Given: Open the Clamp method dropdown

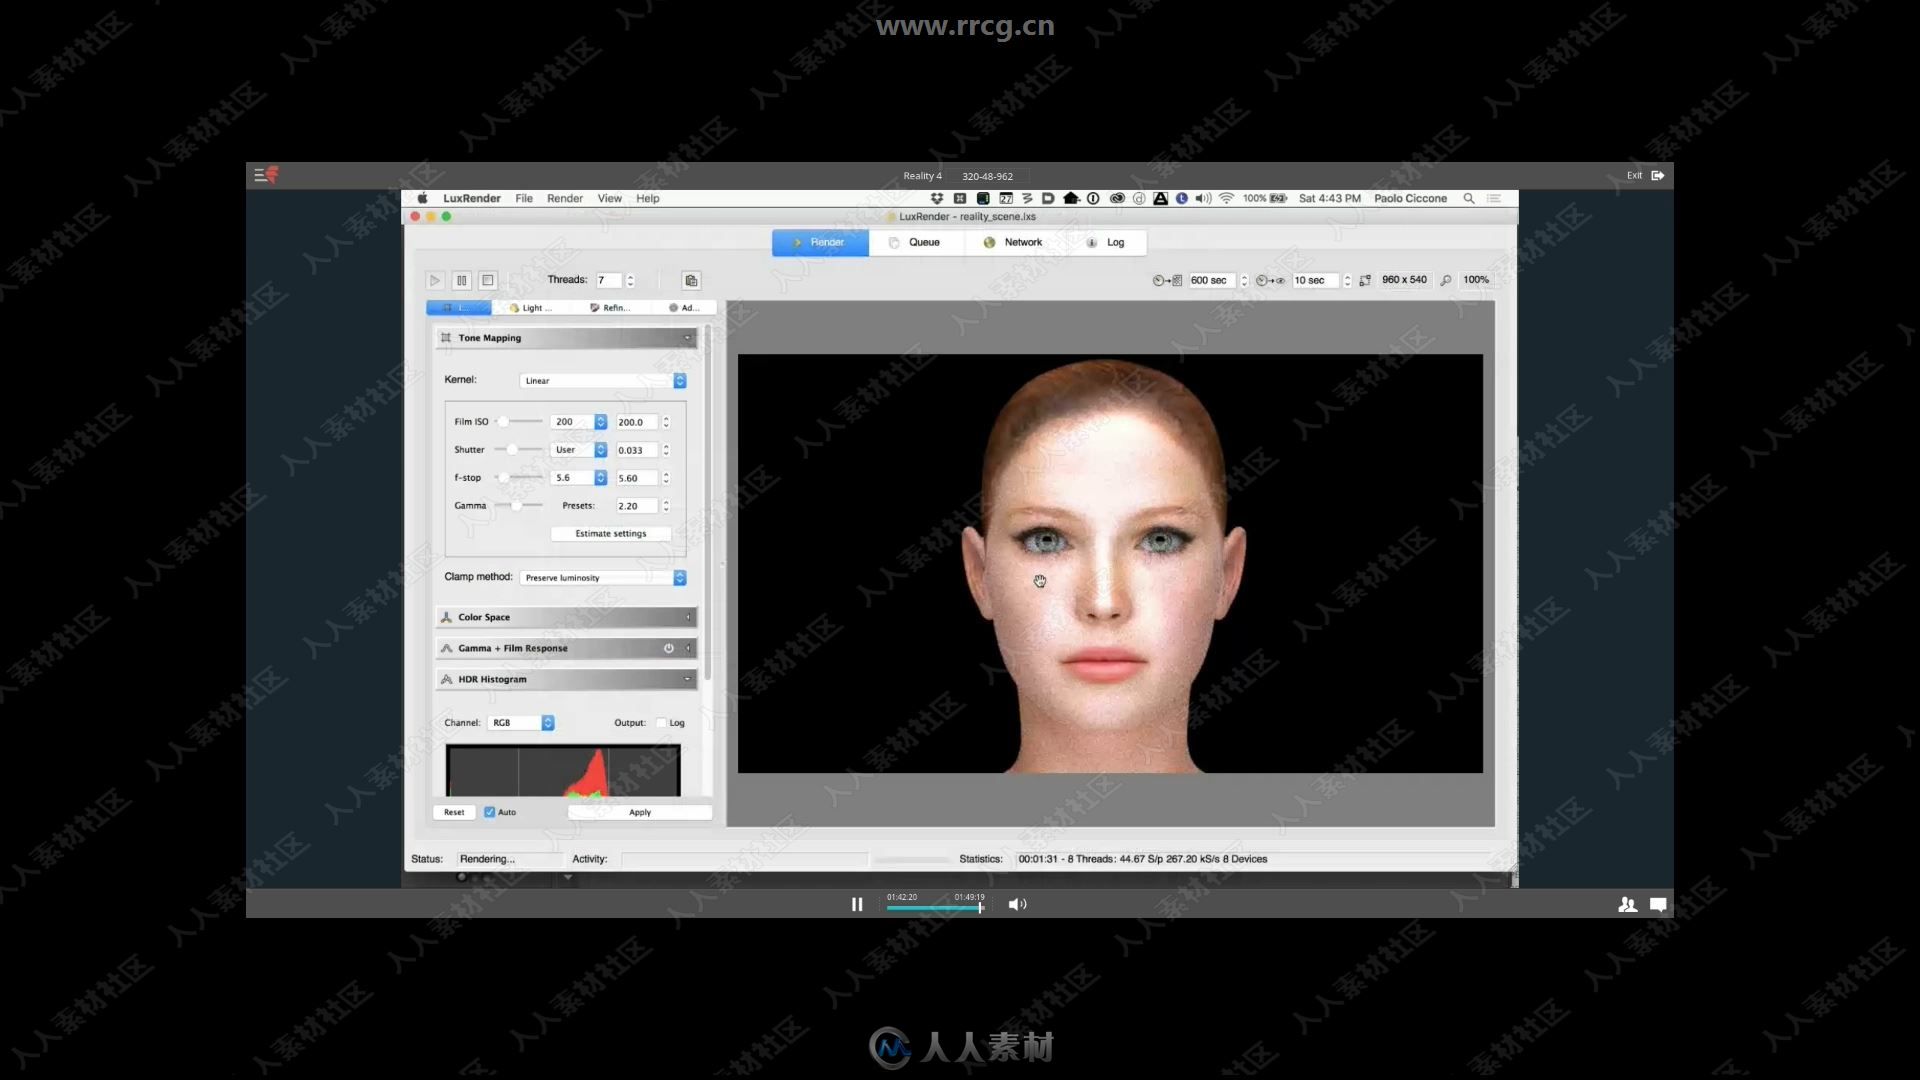Looking at the screenshot, I should pos(603,578).
